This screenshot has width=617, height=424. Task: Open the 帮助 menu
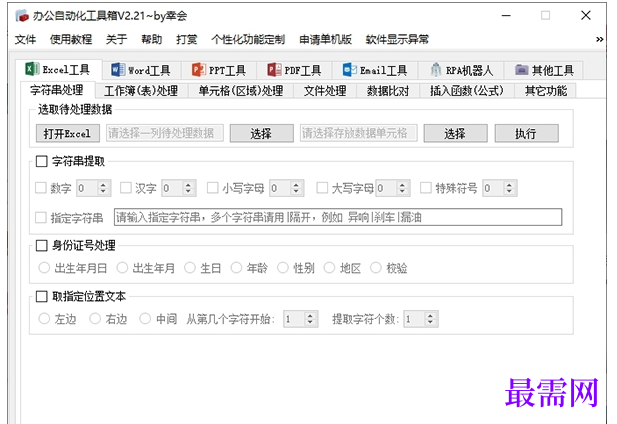151,39
